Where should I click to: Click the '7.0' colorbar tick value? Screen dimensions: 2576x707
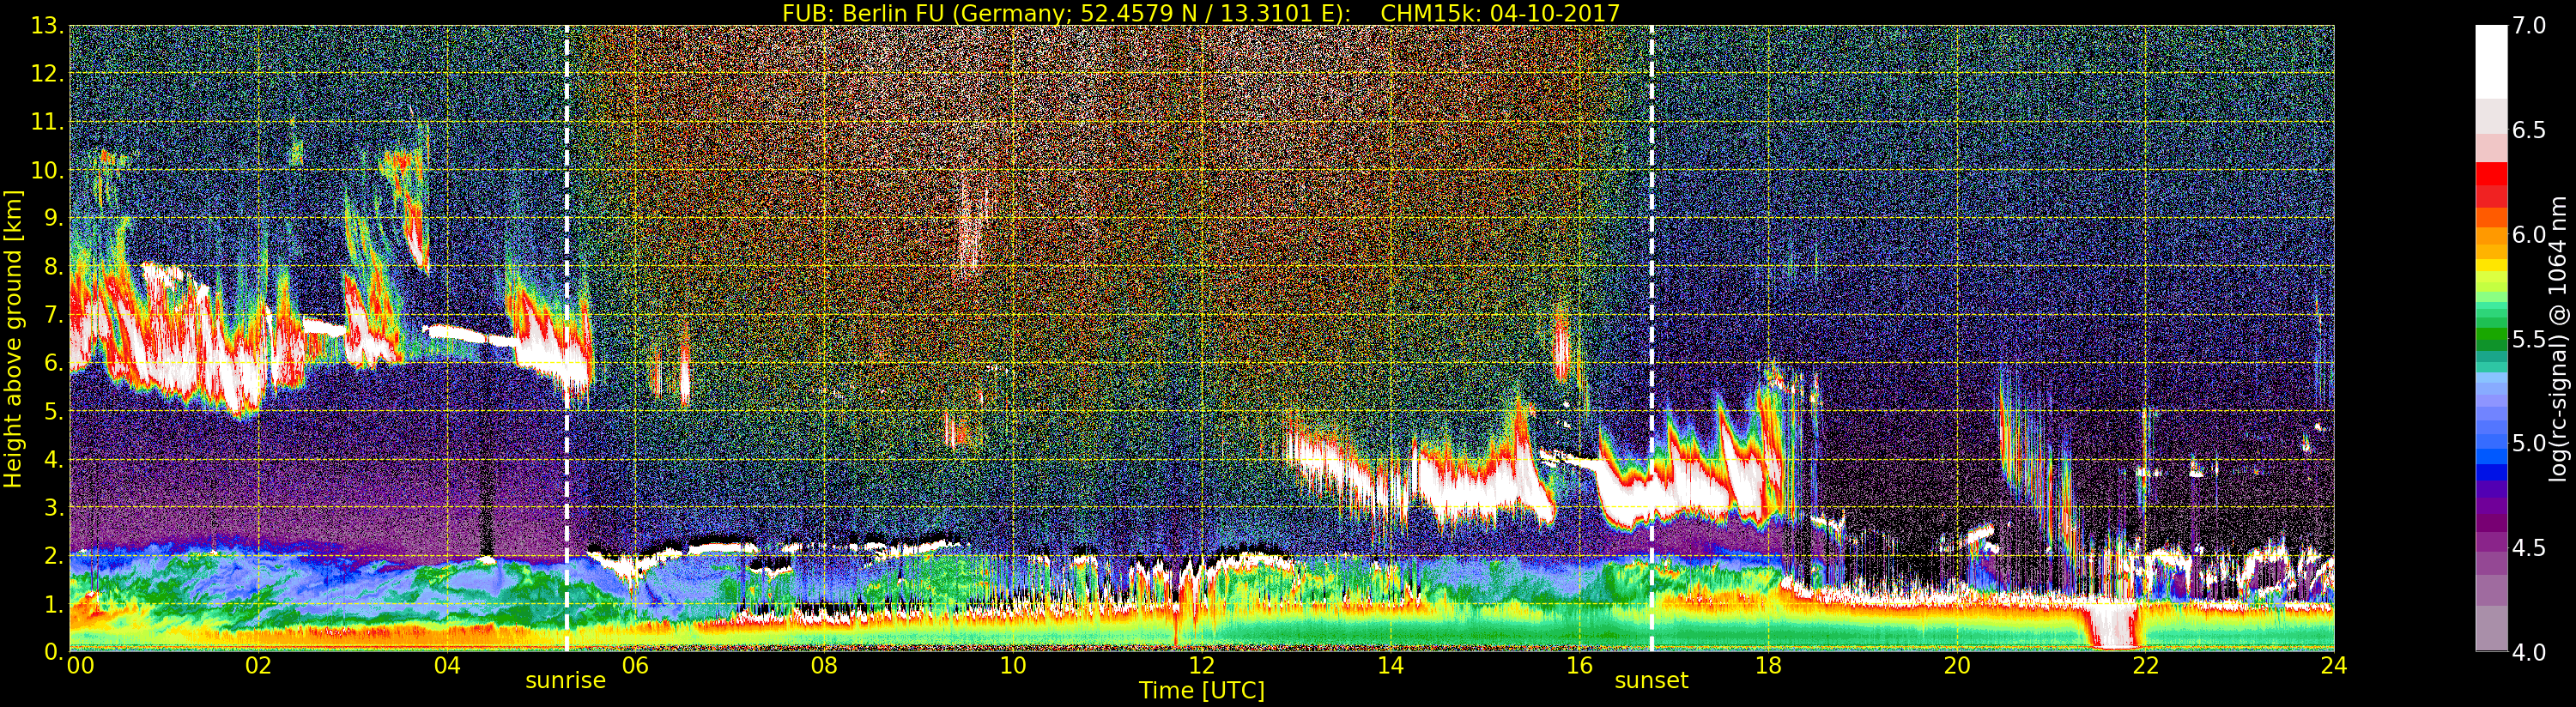click(2529, 26)
